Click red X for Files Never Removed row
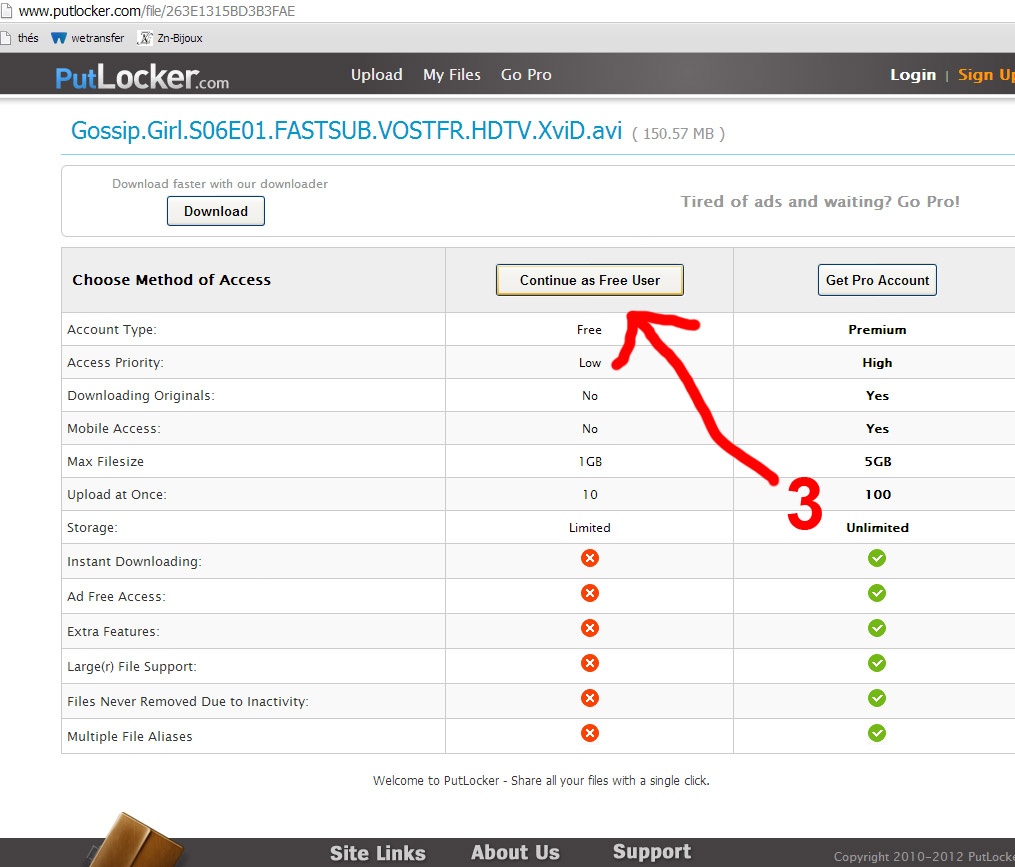The height and width of the screenshot is (867, 1015). click(590, 698)
